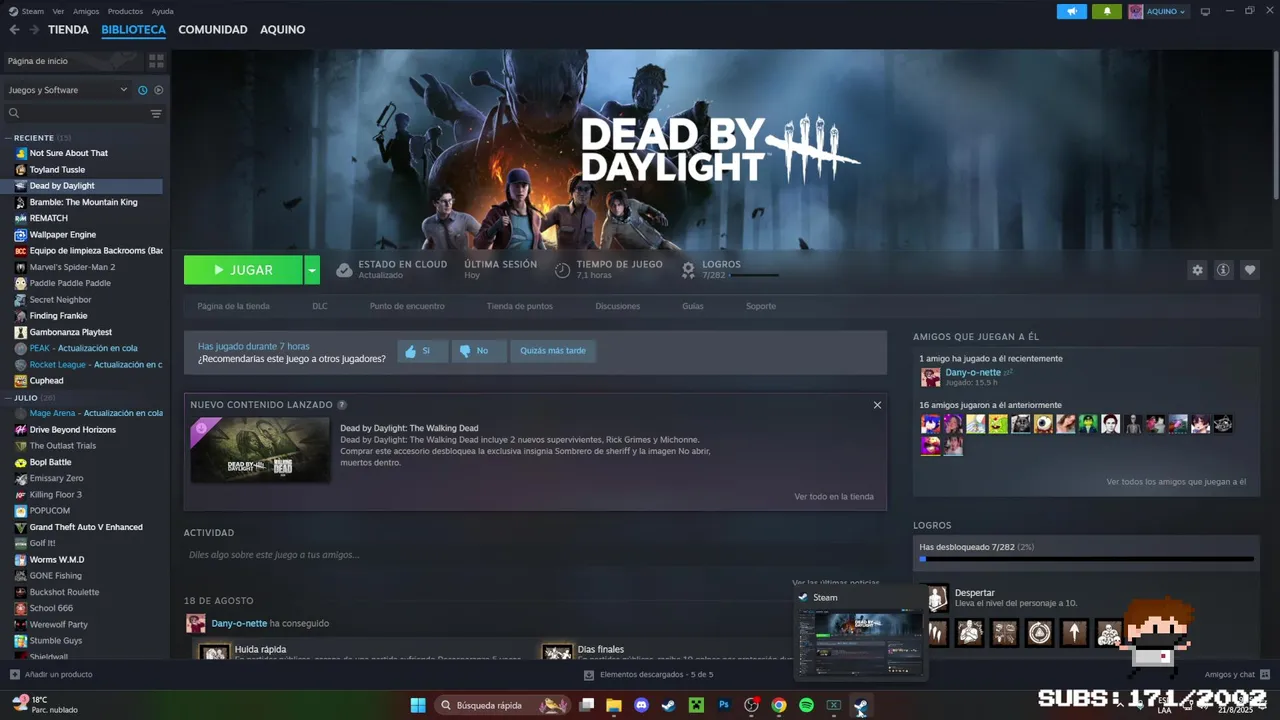The width and height of the screenshot is (1280, 720).
Task: Open Punto de encuentro tab
Action: [407, 306]
